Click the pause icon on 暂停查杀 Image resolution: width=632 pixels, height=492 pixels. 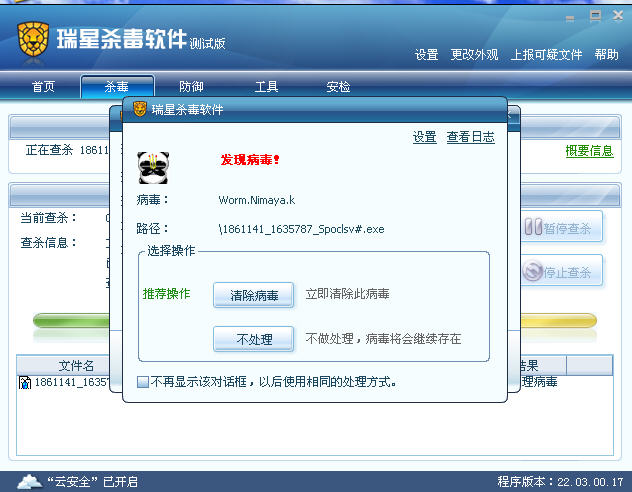click(533, 227)
